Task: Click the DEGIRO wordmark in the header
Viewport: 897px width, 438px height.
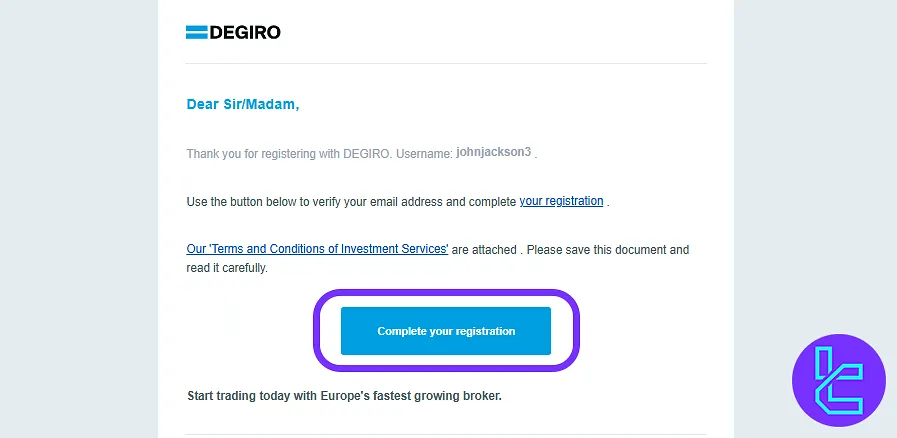Action: tap(245, 32)
